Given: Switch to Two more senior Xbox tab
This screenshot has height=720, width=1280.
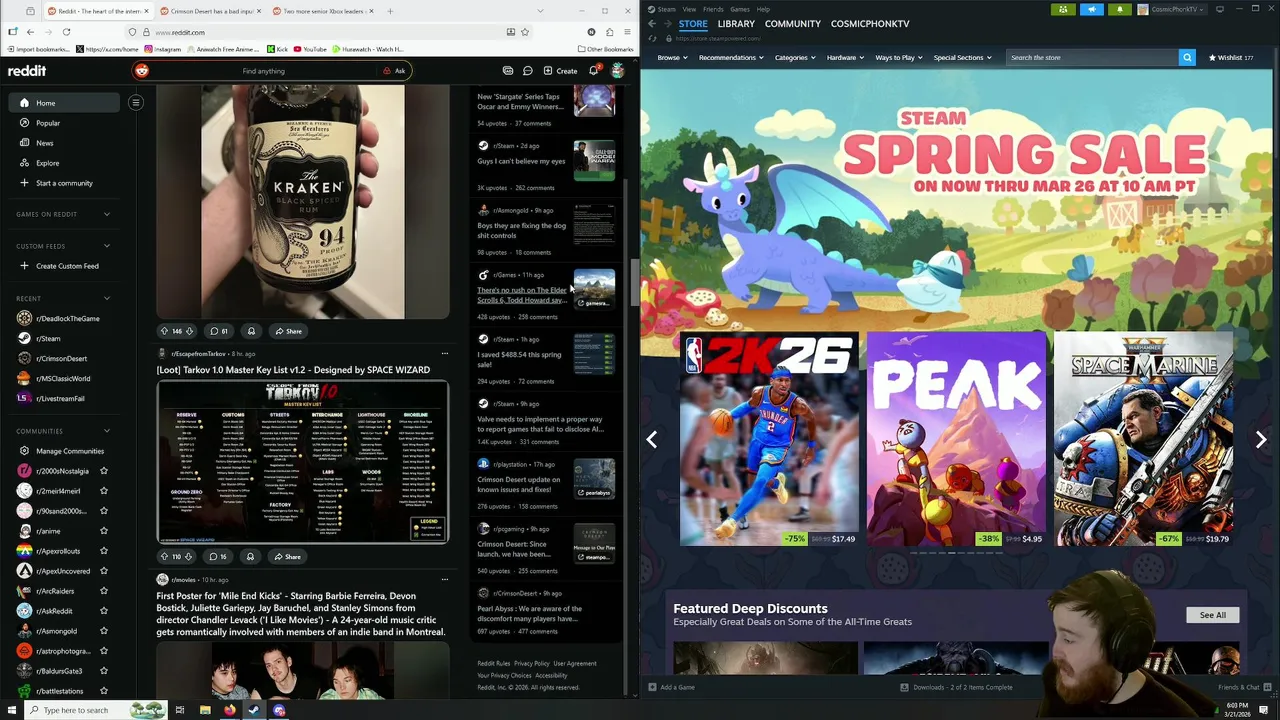Looking at the screenshot, I should (324, 11).
